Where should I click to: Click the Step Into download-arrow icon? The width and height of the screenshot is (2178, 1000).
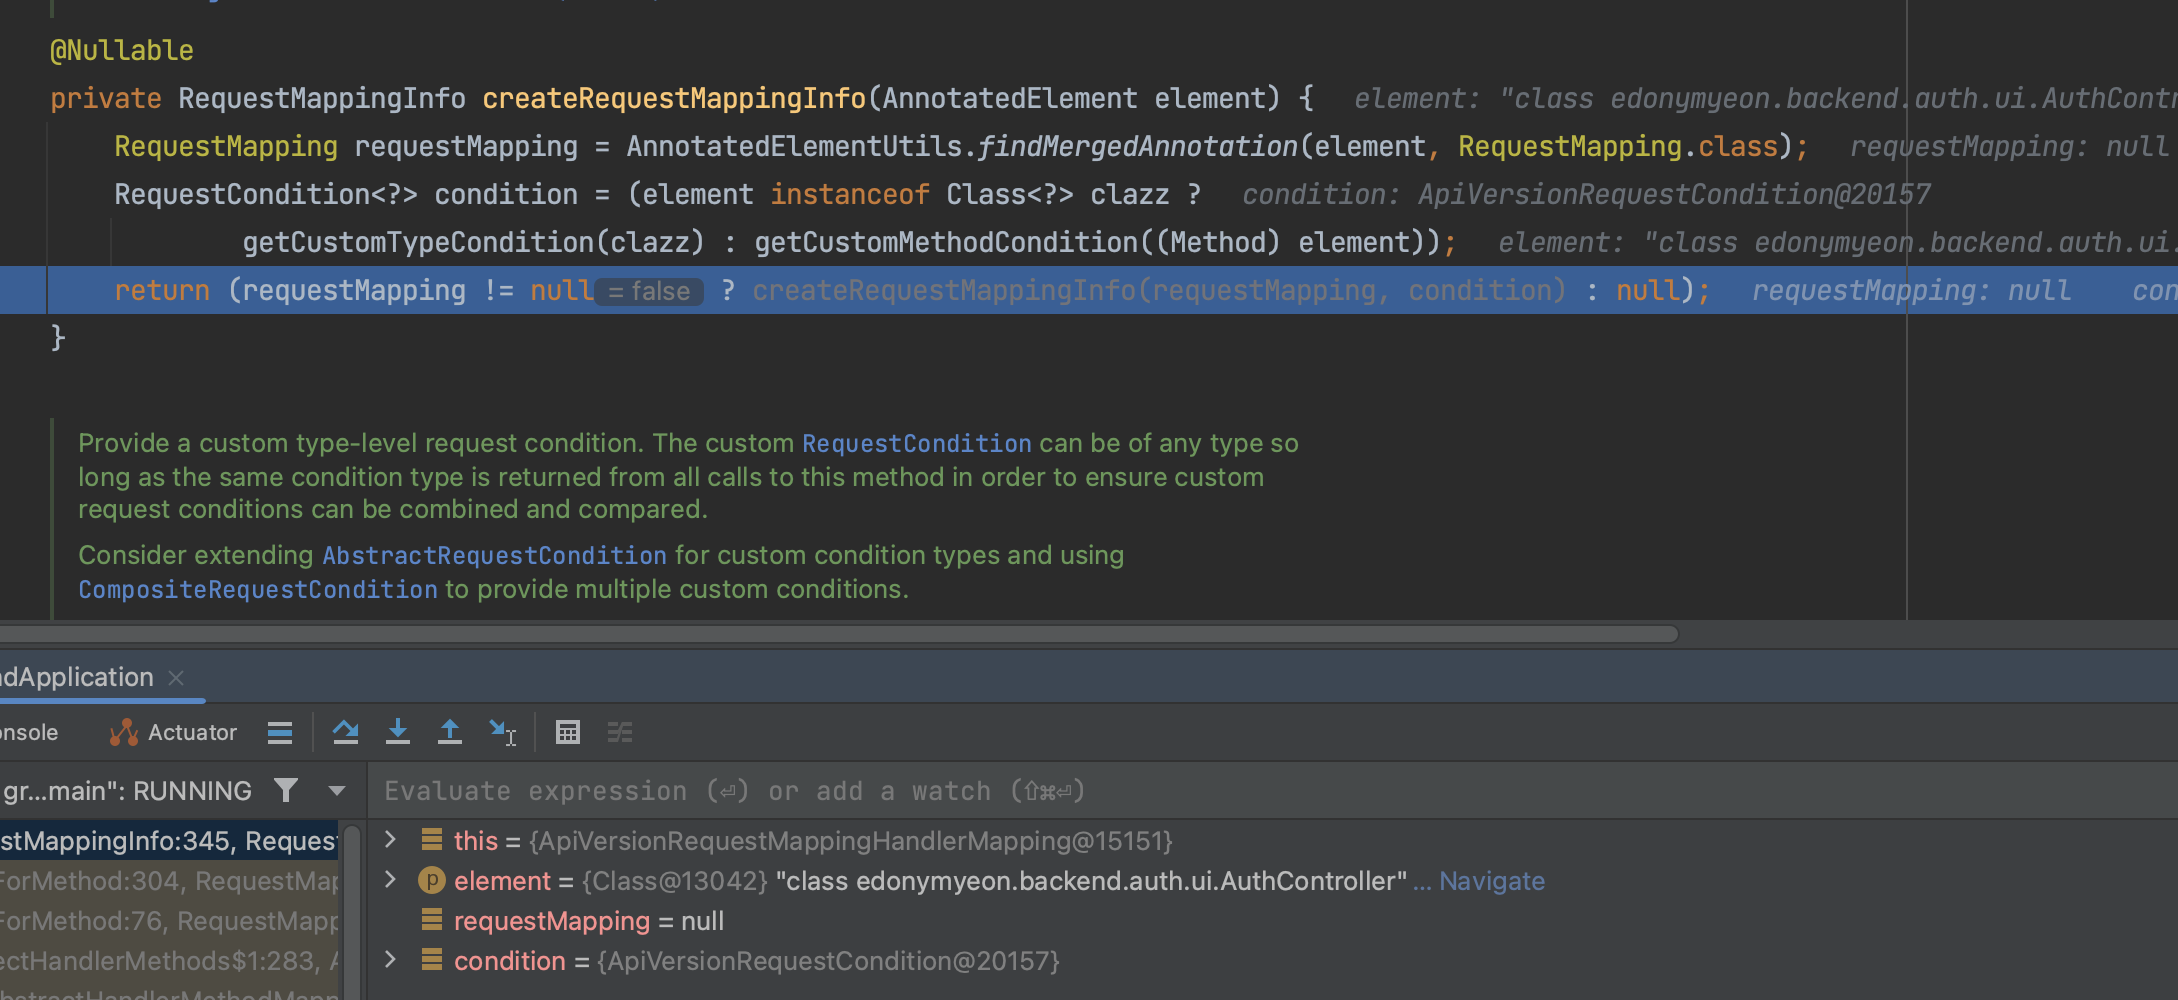[x=398, y=733]
